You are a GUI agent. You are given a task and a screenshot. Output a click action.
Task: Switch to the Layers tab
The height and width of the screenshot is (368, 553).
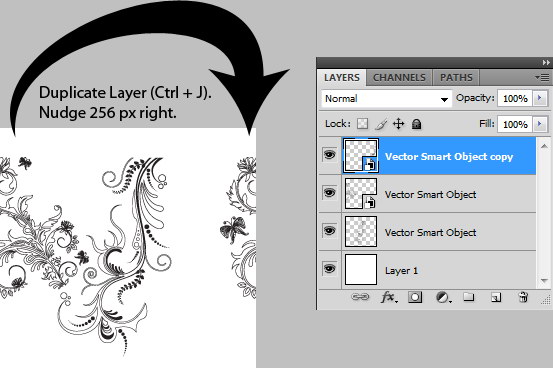tap(342, 78)
